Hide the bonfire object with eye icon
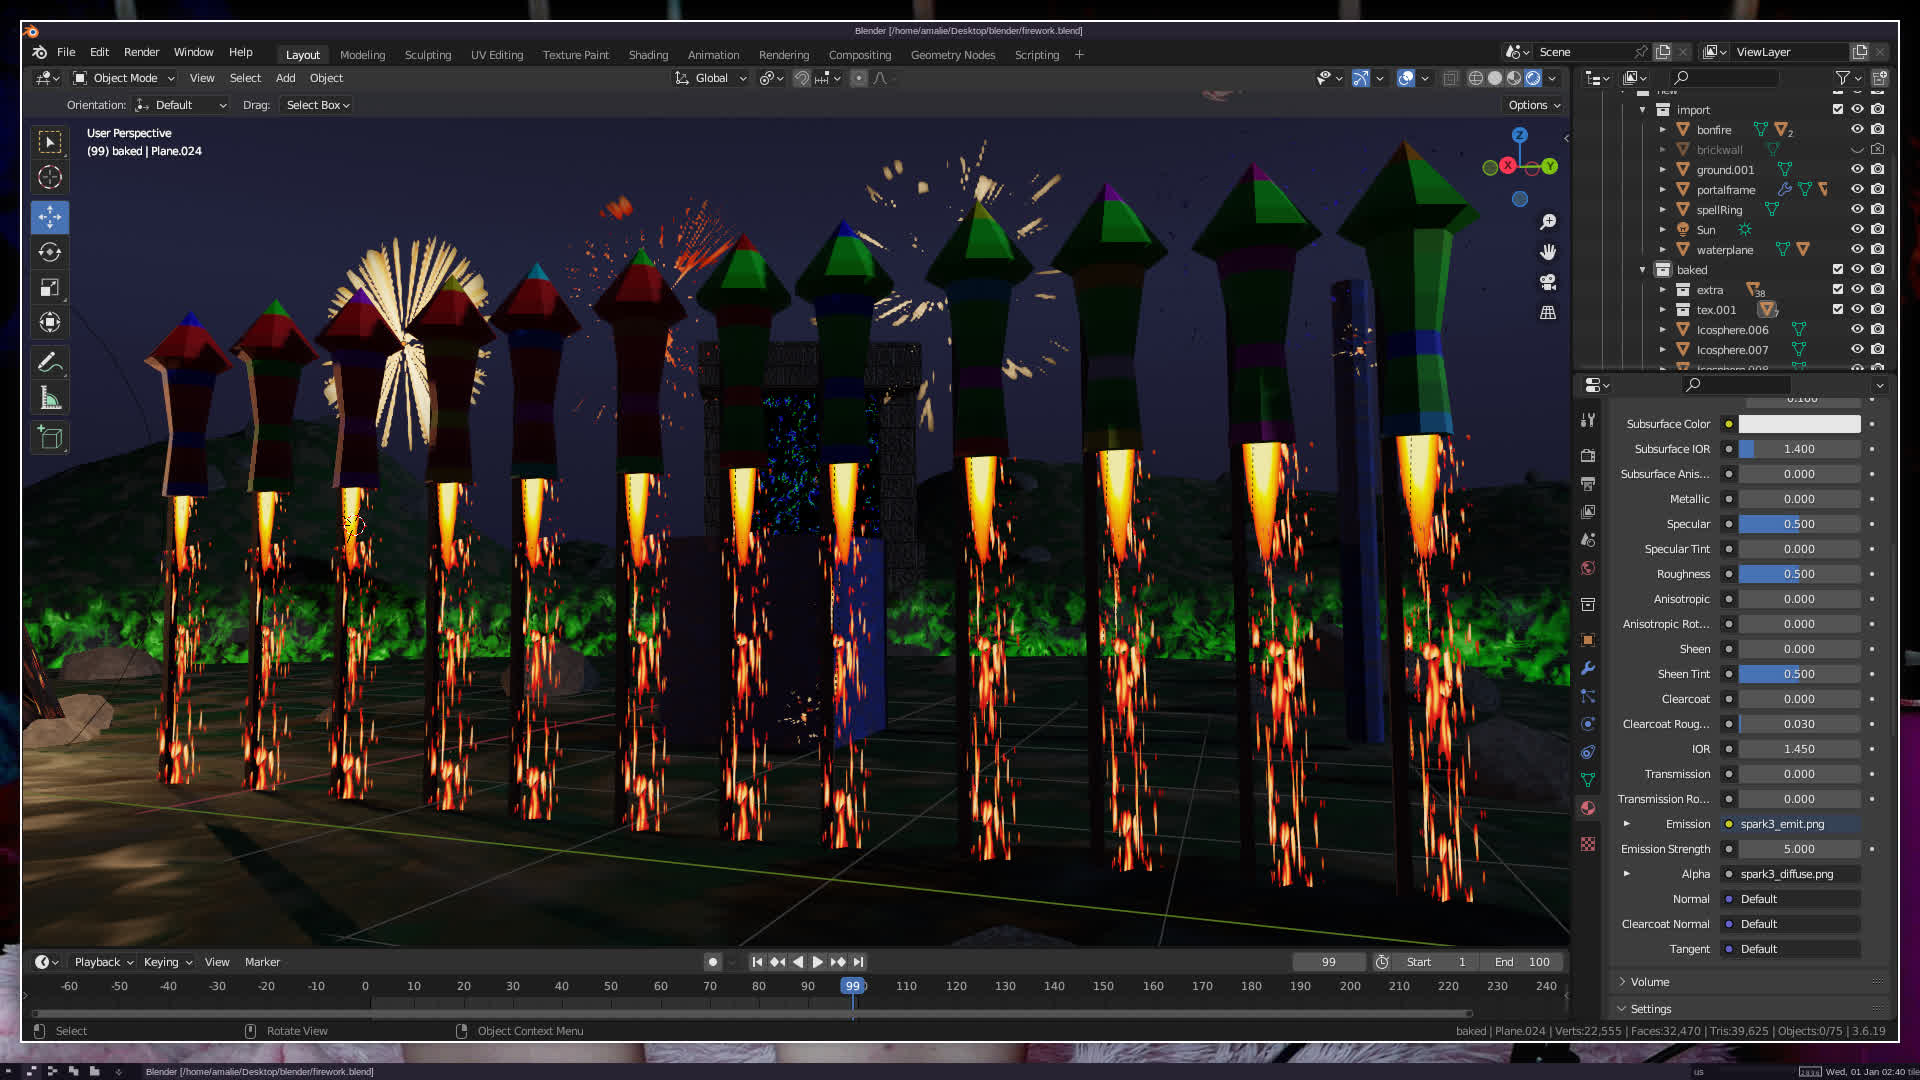The height and width of the screenshot is (1080, 1920). click(x=1857, y=130)
